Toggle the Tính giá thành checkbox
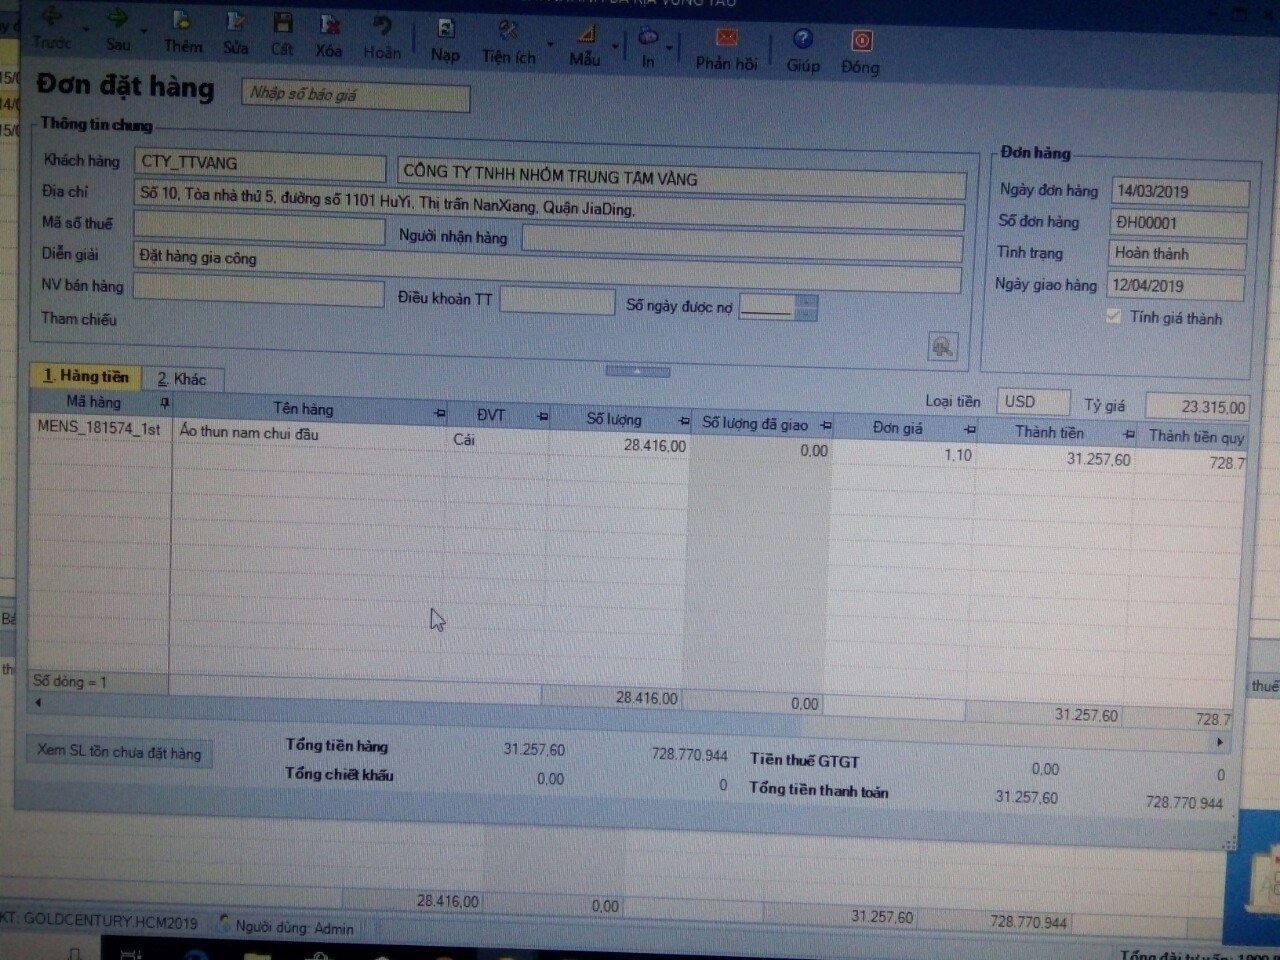1280x960 pixels. (1113, 316)
